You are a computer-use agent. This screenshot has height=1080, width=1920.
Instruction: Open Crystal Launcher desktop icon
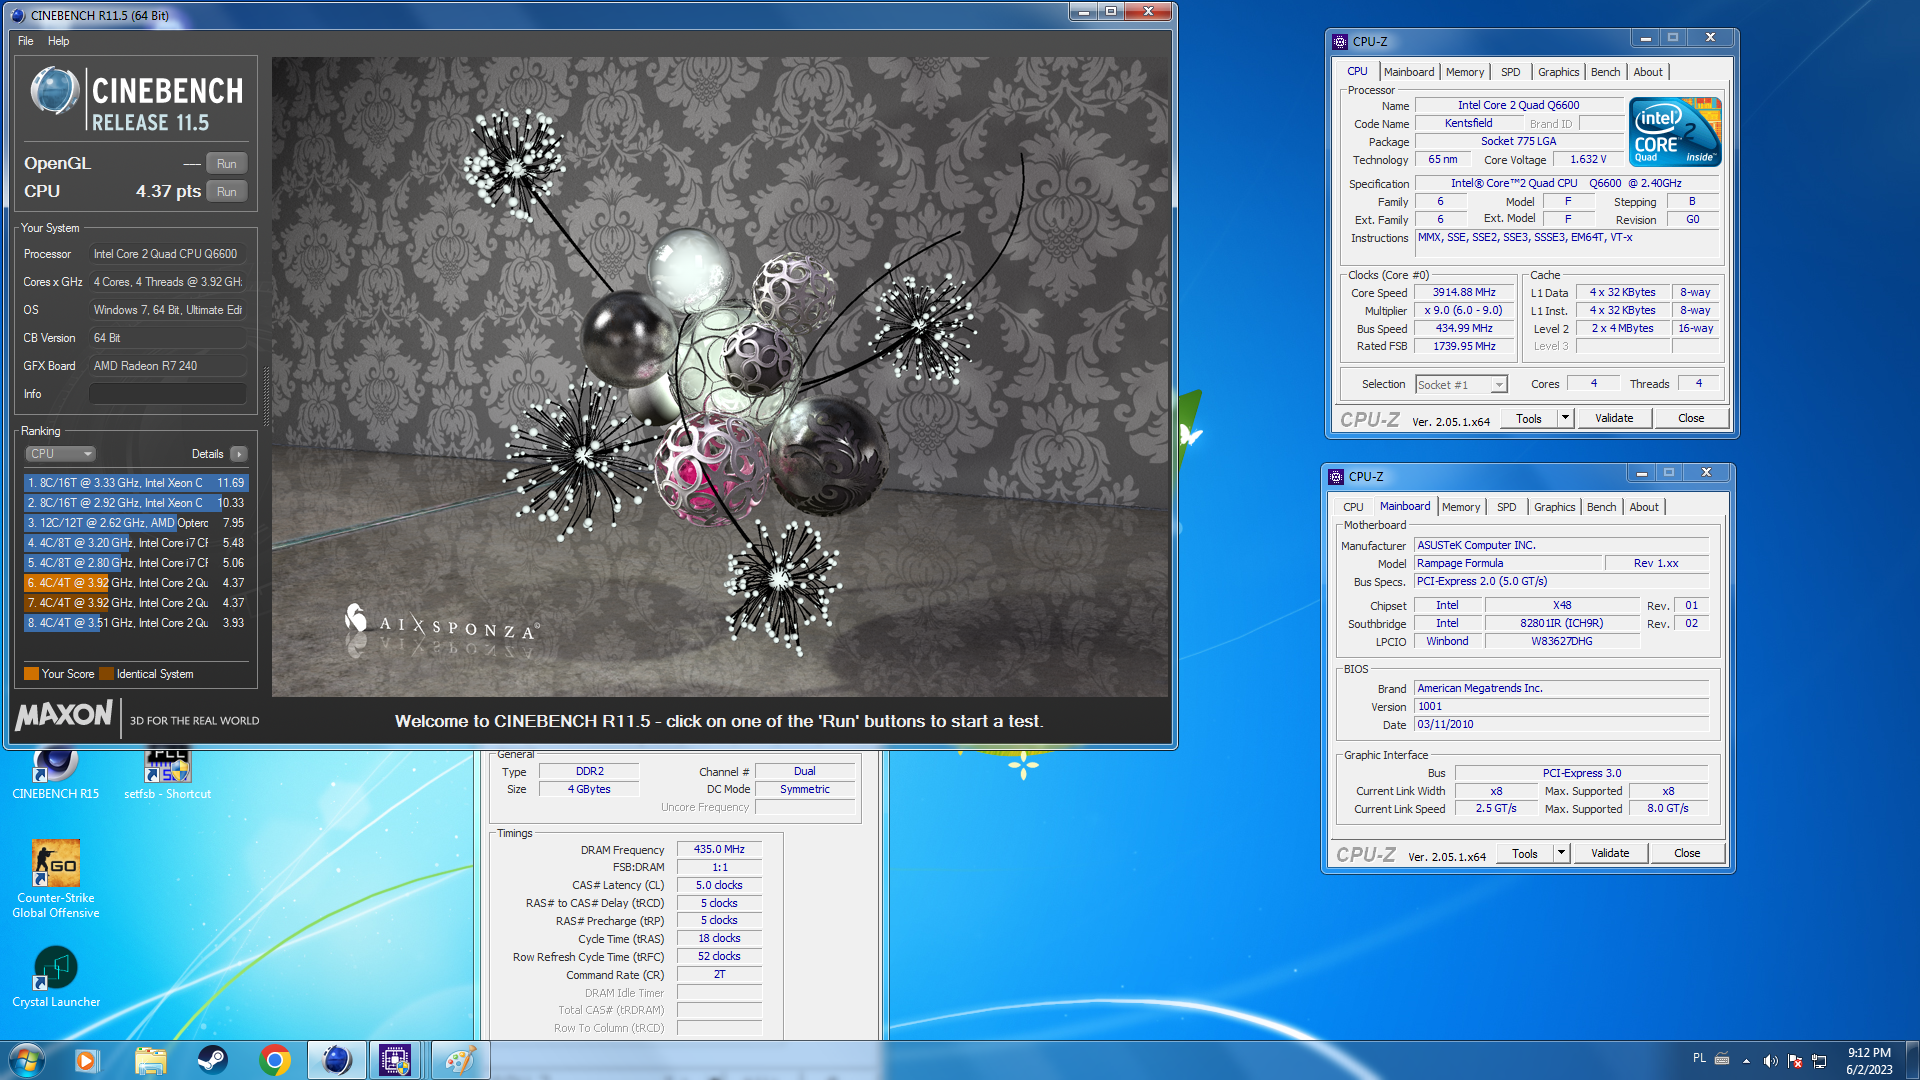(x=55, y=977)
